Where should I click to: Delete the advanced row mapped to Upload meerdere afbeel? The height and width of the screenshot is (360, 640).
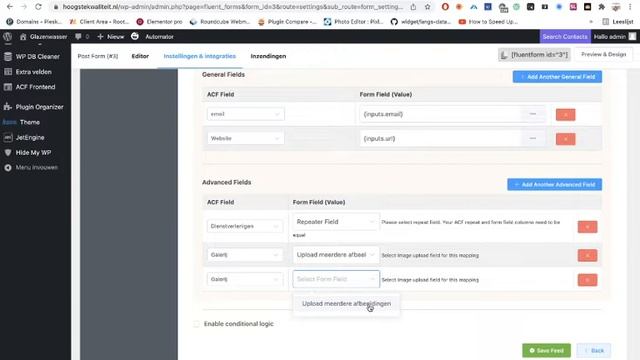(587, 256)
